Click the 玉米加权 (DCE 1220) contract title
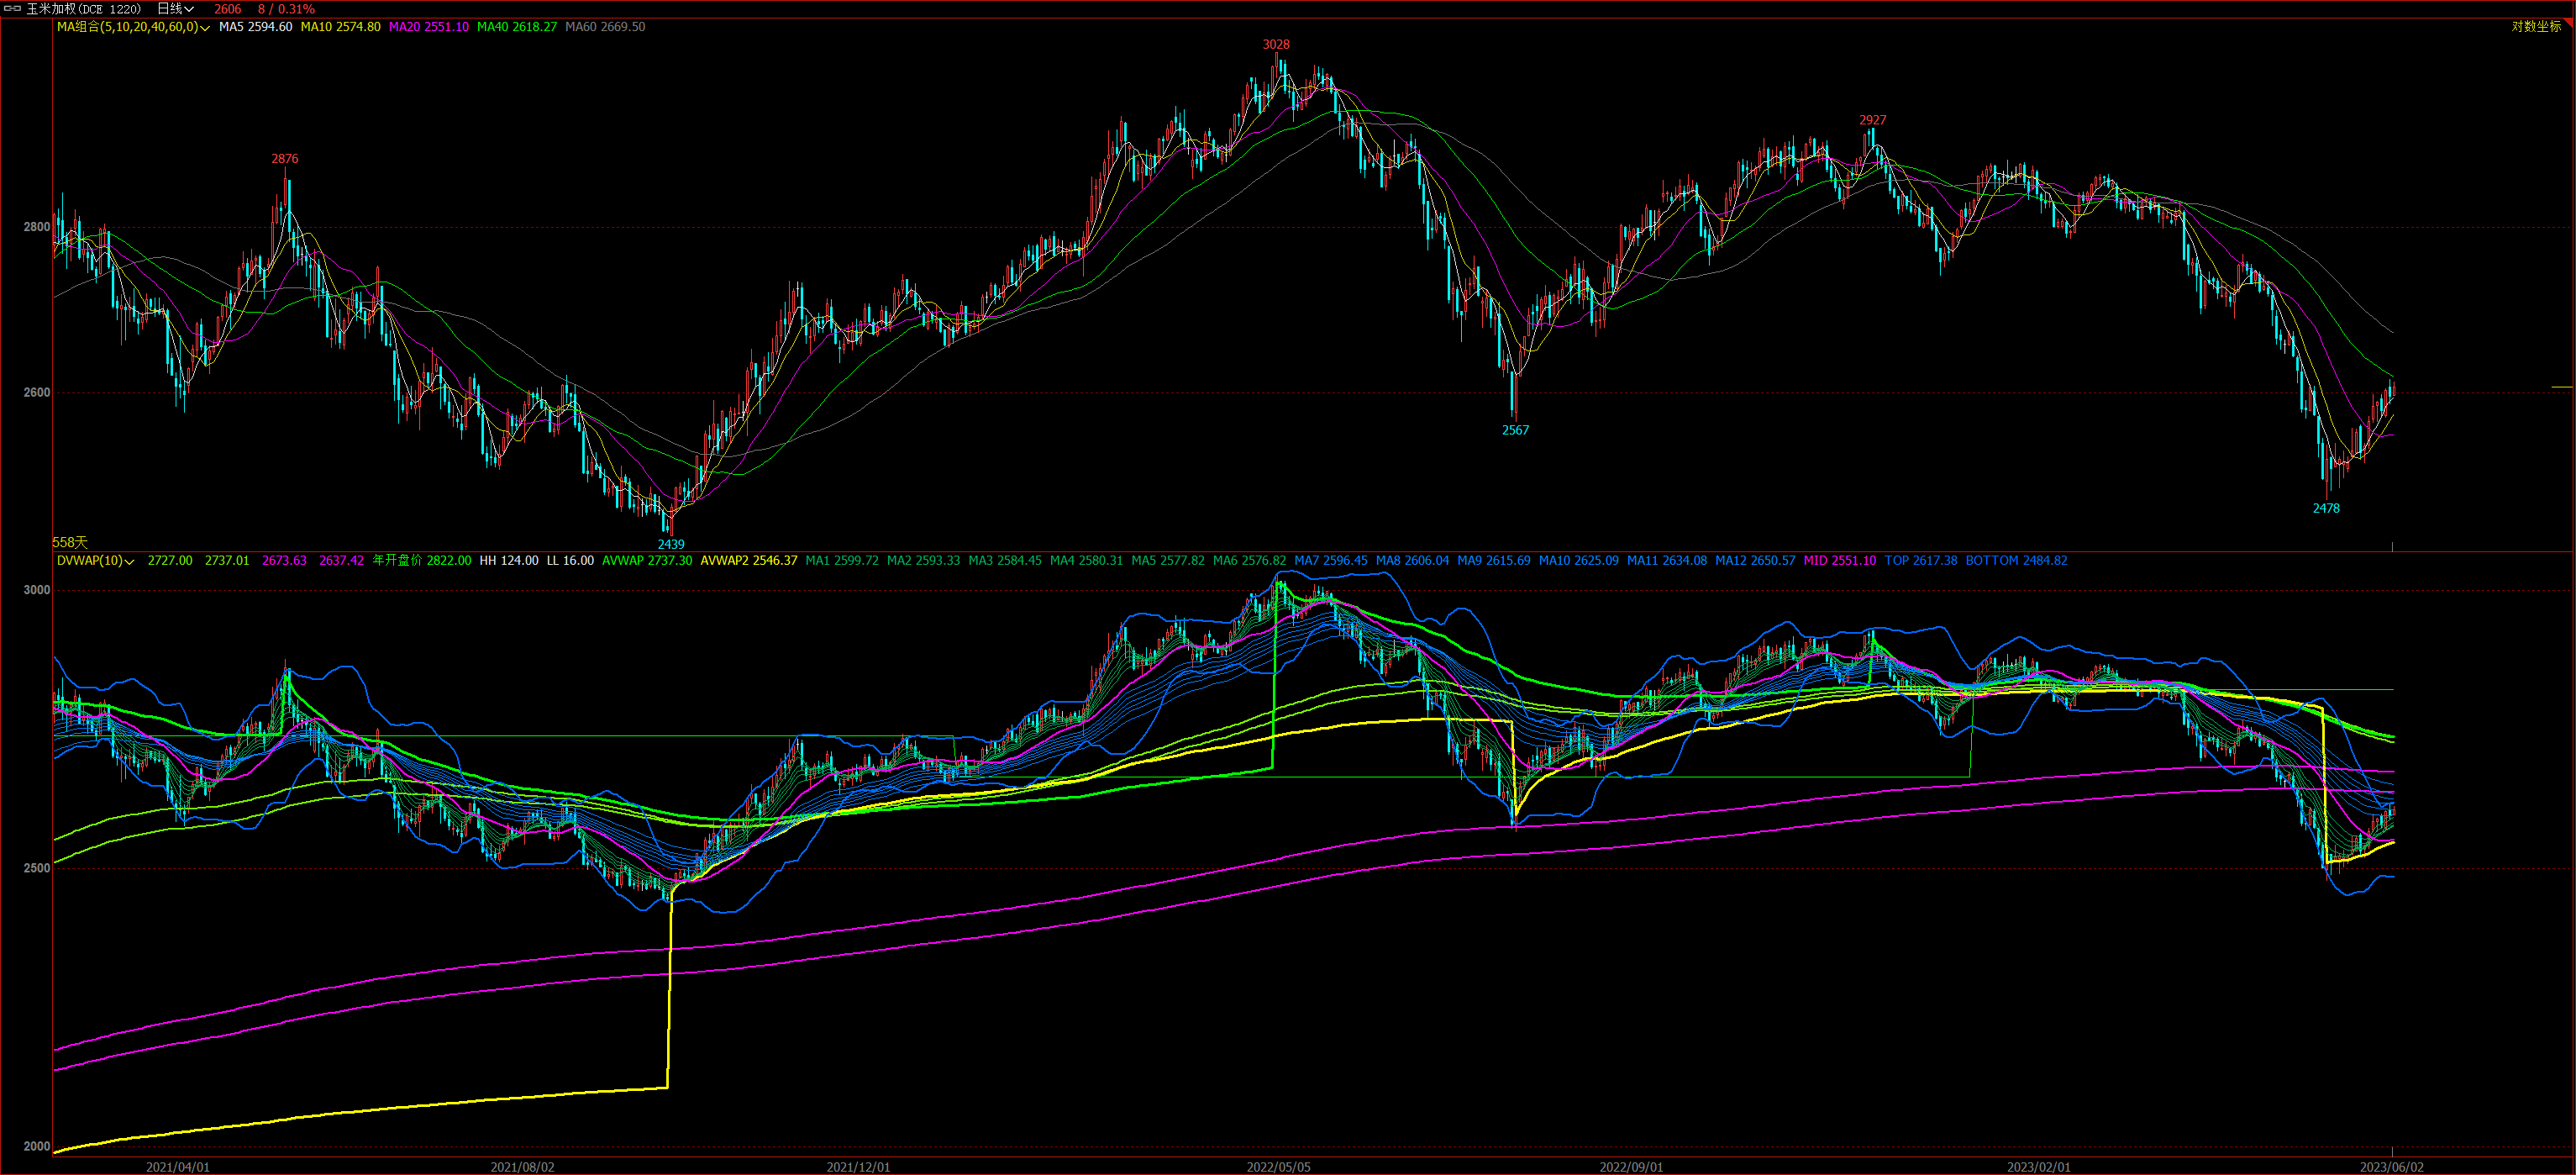Screen dimensions: 2576x1175 coord(84,9)
